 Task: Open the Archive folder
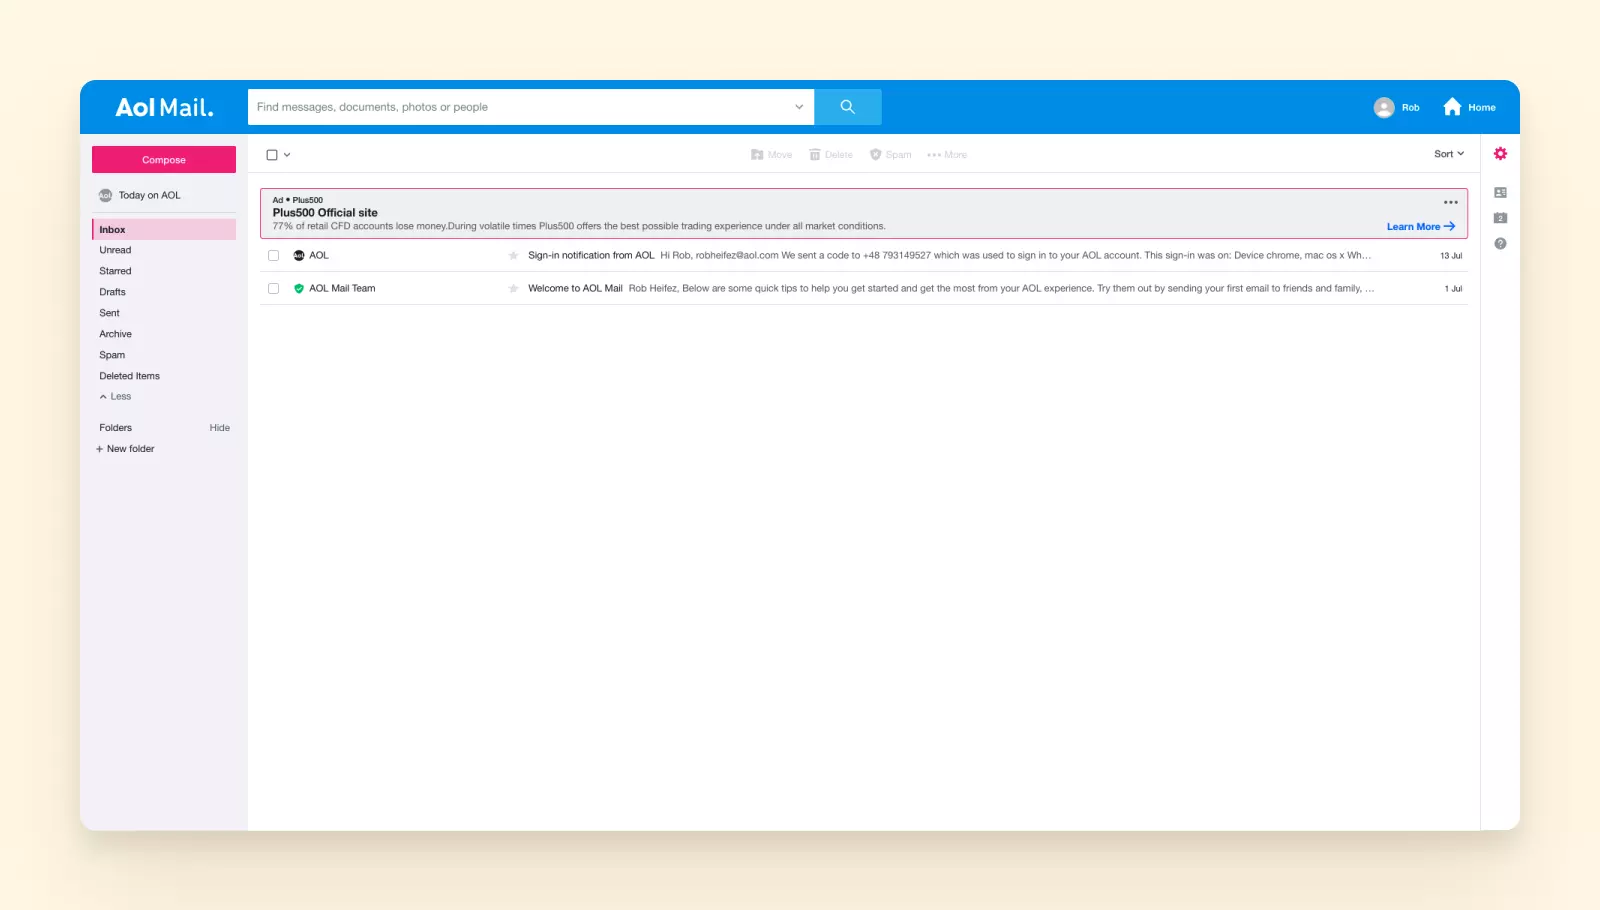click(x=115, y=334)
